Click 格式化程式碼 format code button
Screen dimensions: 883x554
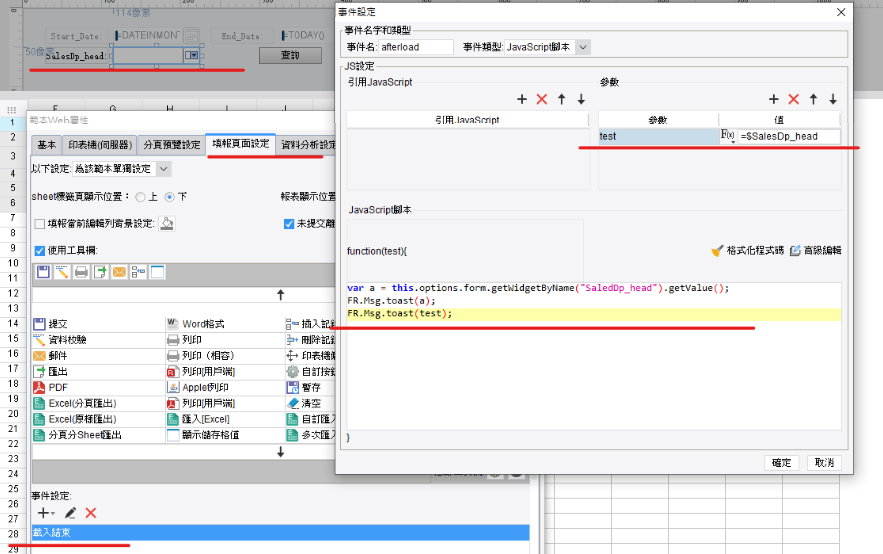point(747,251)
